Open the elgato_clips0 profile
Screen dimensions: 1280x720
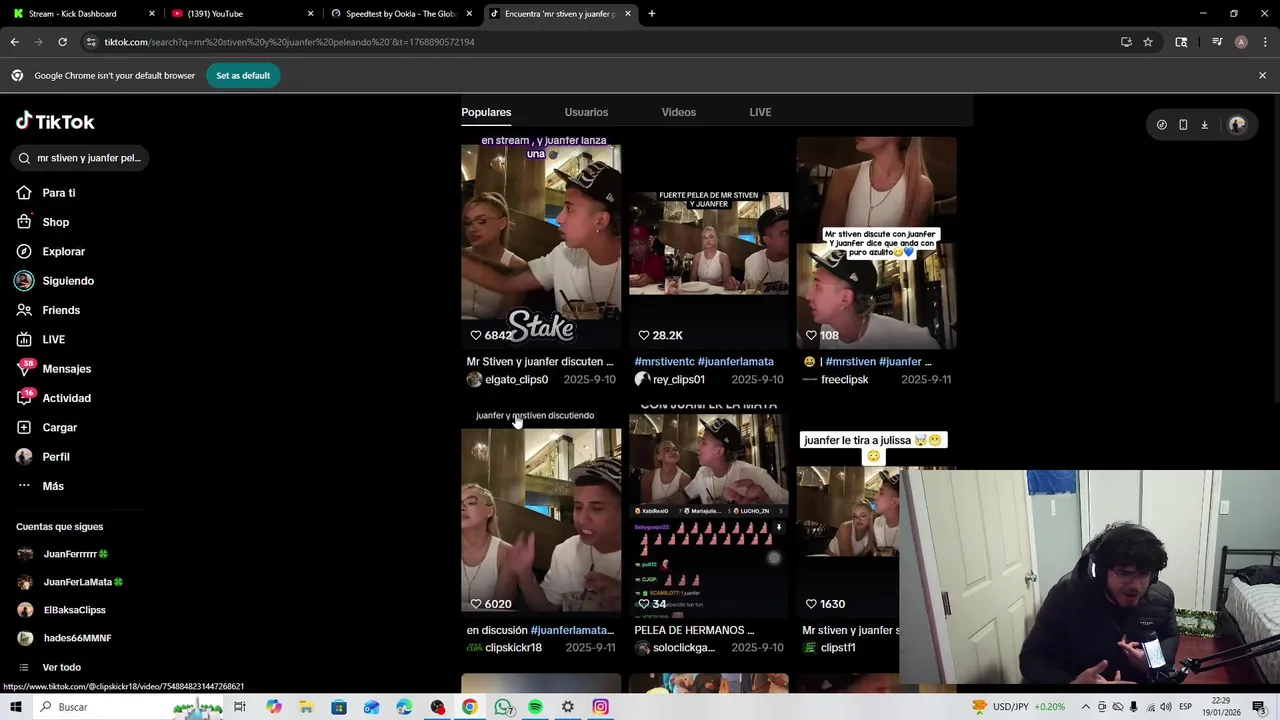click(x=507, y=380)
